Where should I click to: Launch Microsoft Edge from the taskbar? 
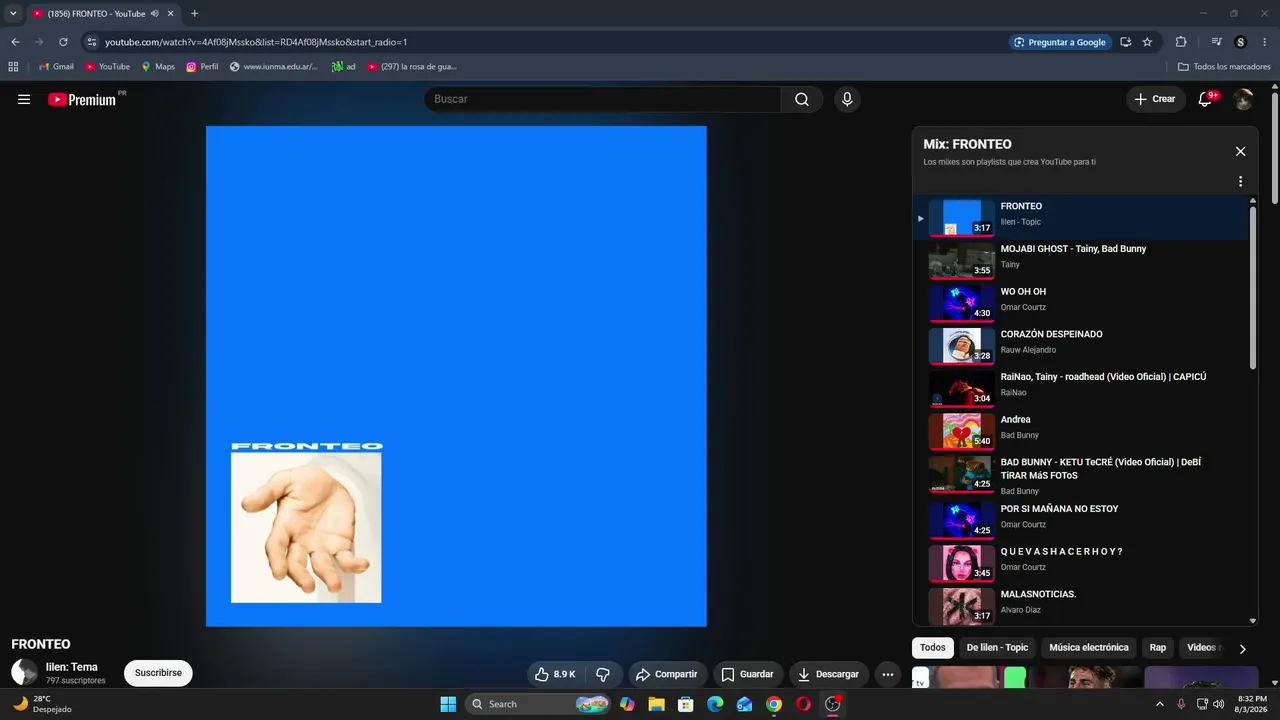715,704
